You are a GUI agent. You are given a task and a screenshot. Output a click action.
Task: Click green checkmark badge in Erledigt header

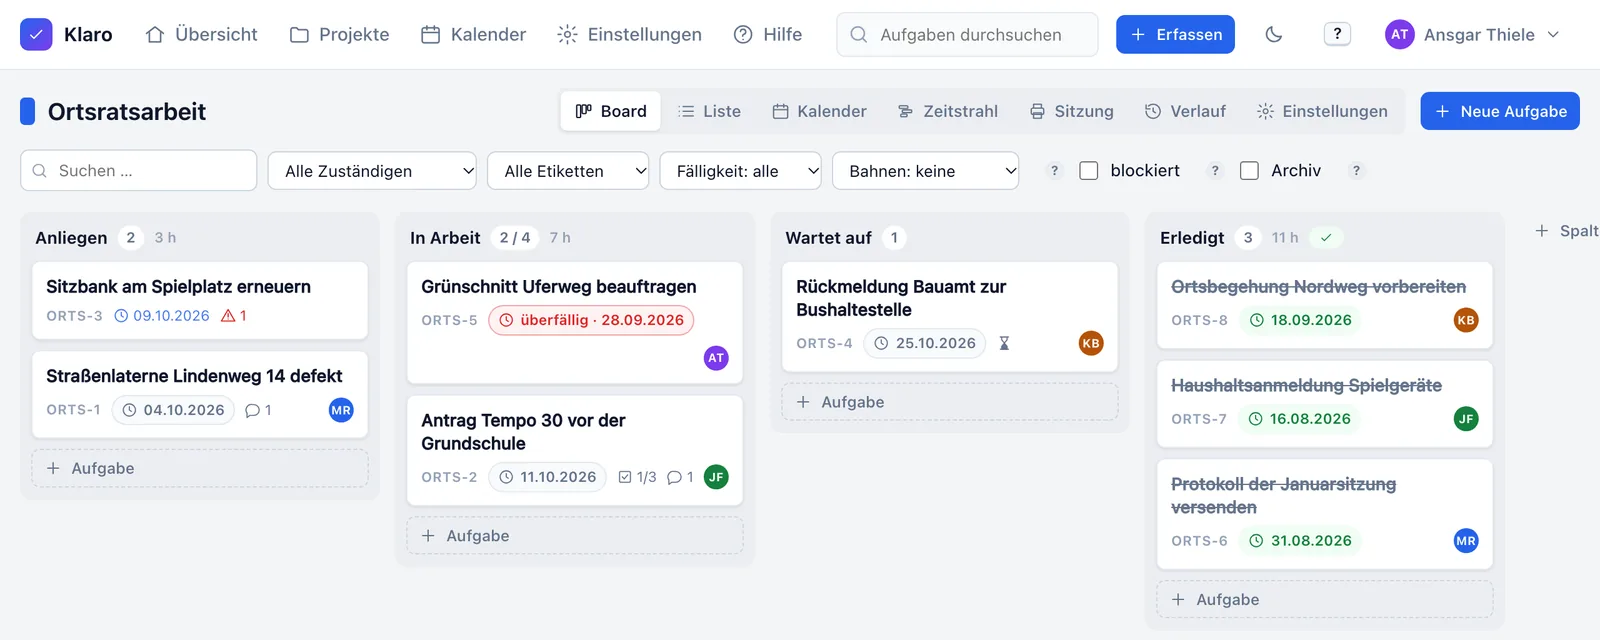[1326, 238]
